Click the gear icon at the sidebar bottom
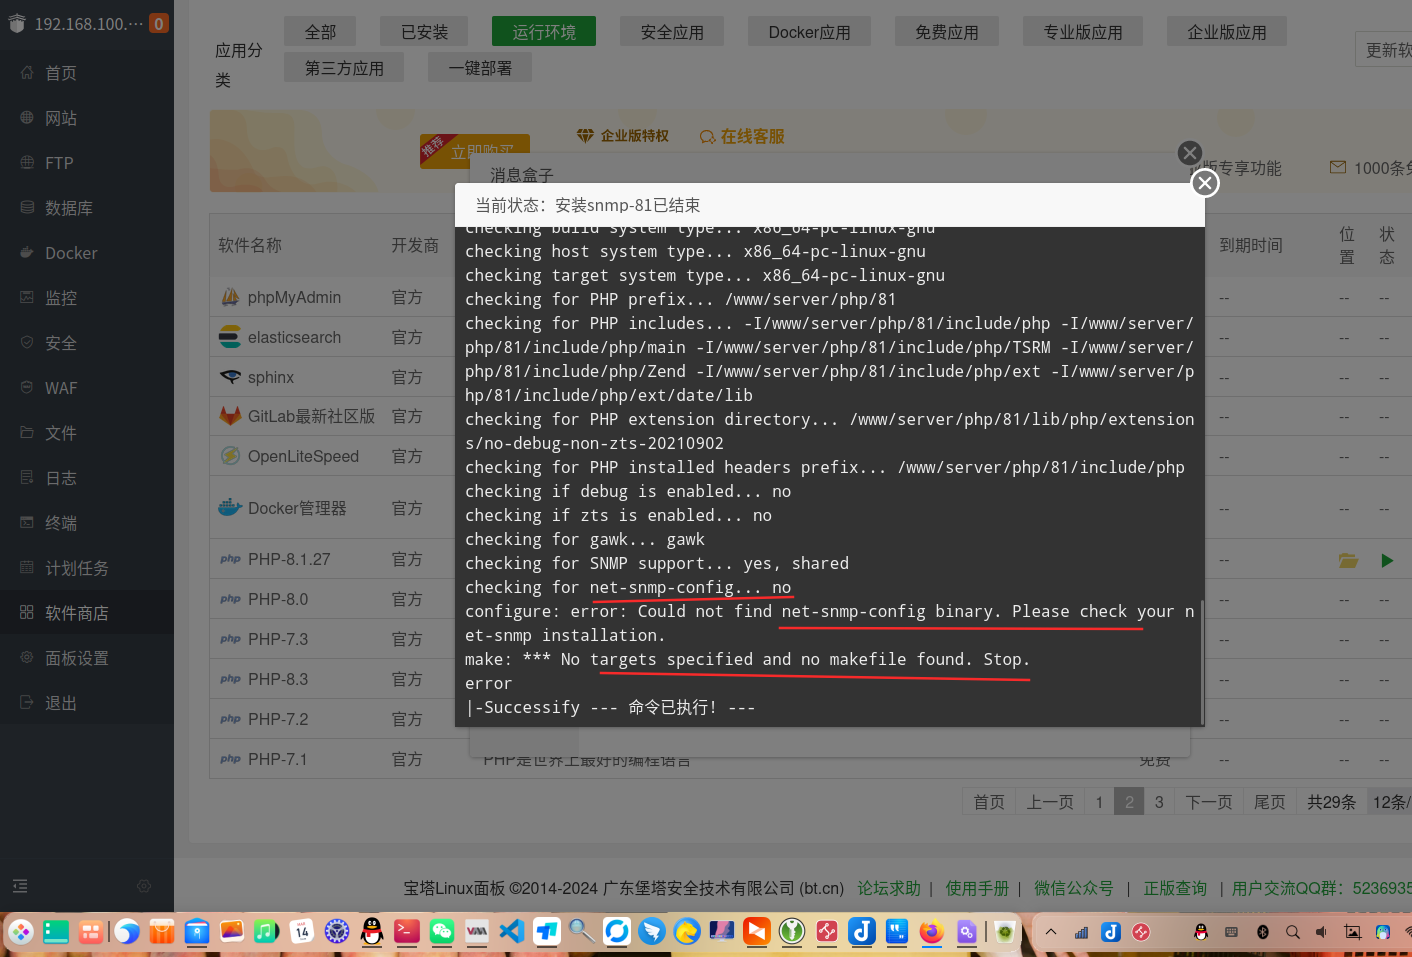Image resolution: width=1412 pixels, height=957 pixels. tap(144, 886)
